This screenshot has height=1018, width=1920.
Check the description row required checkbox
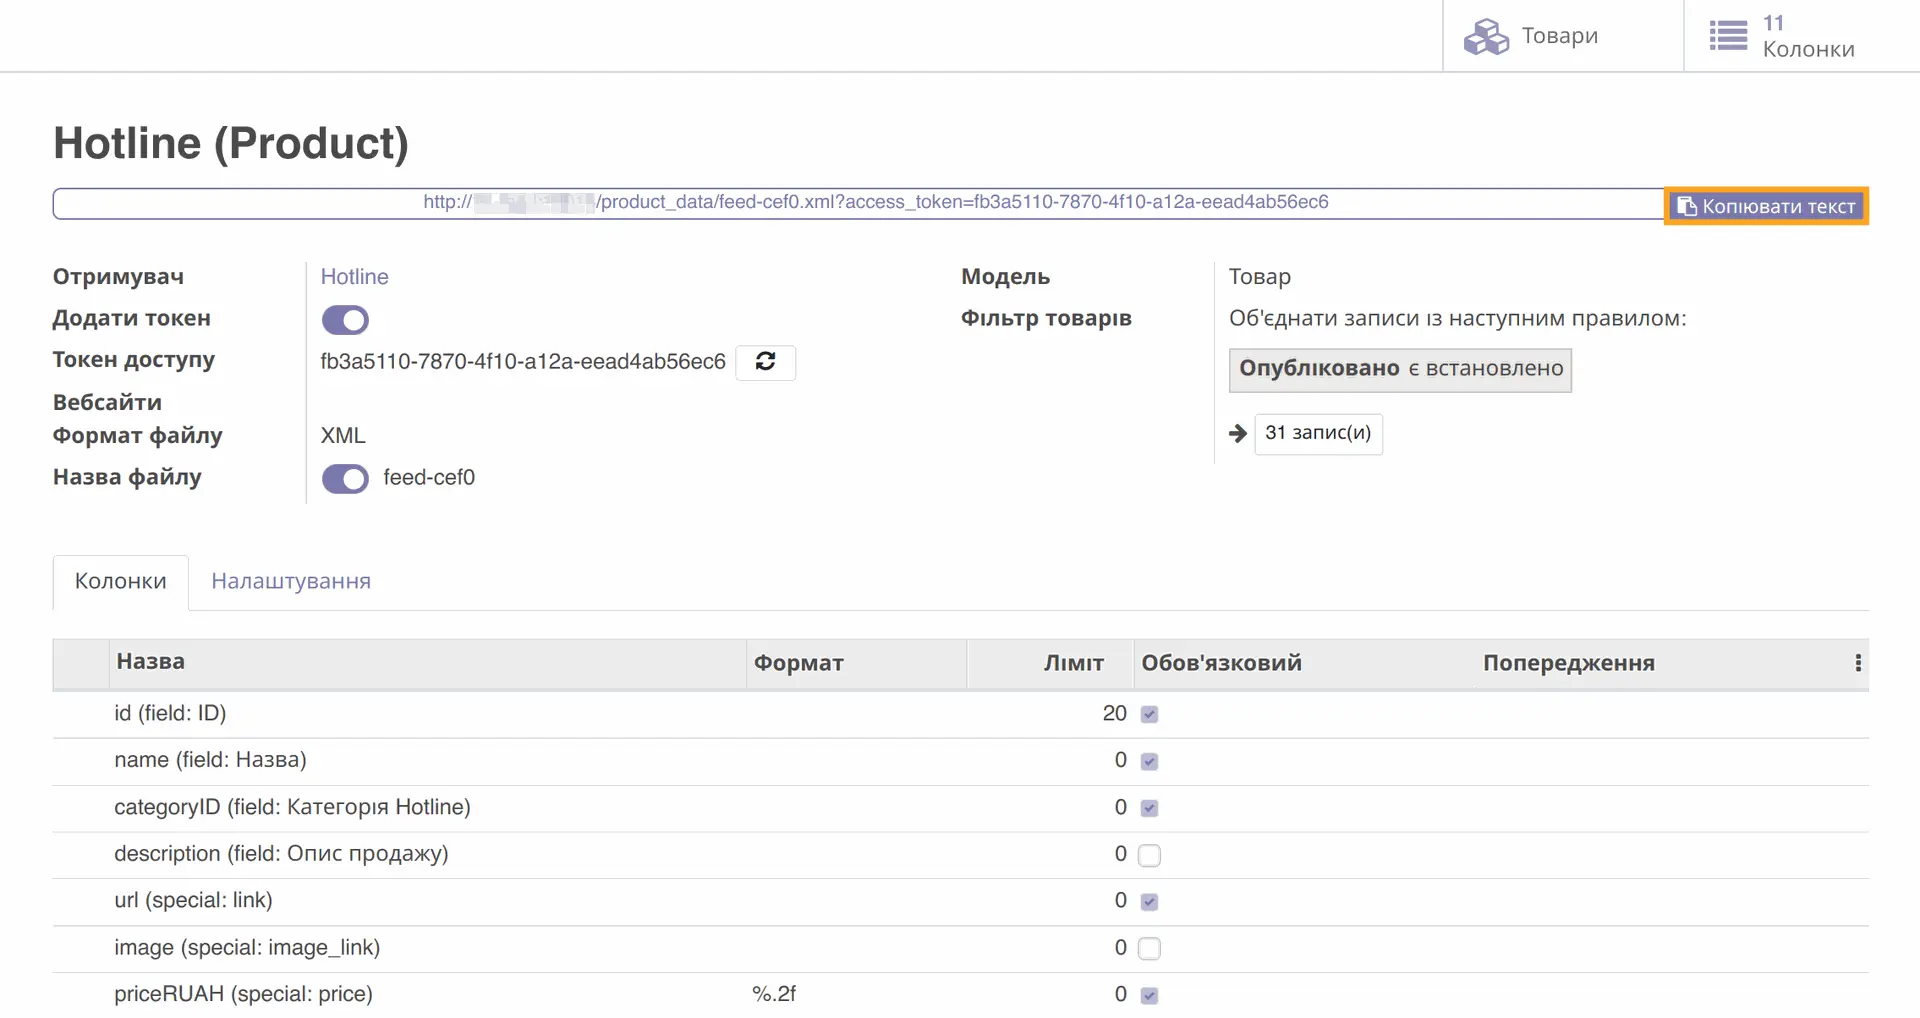[x=1149, y=855]
